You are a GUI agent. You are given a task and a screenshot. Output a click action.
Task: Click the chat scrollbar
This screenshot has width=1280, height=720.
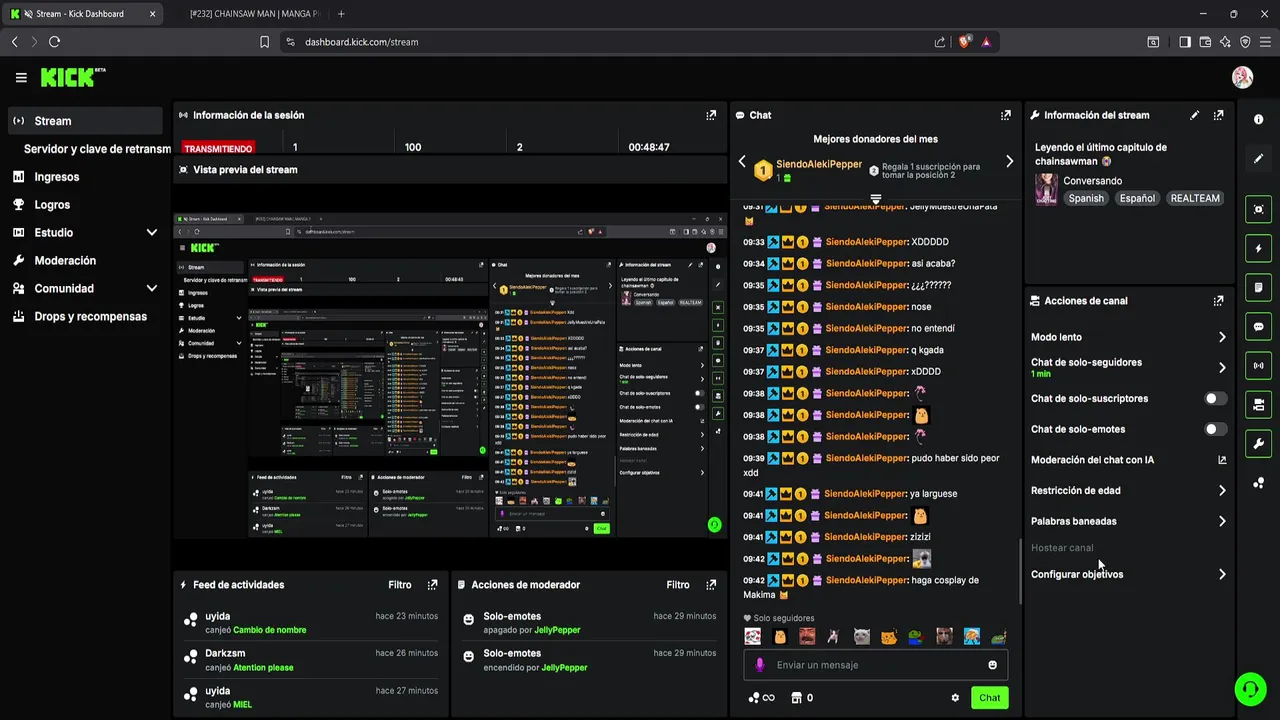pyautogui.click(x=1020, y=571)
